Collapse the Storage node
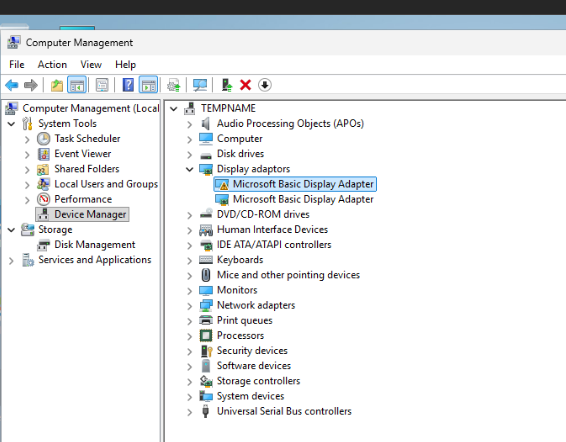This screenshot has width=566, height=442. click(x=12, y=230)
